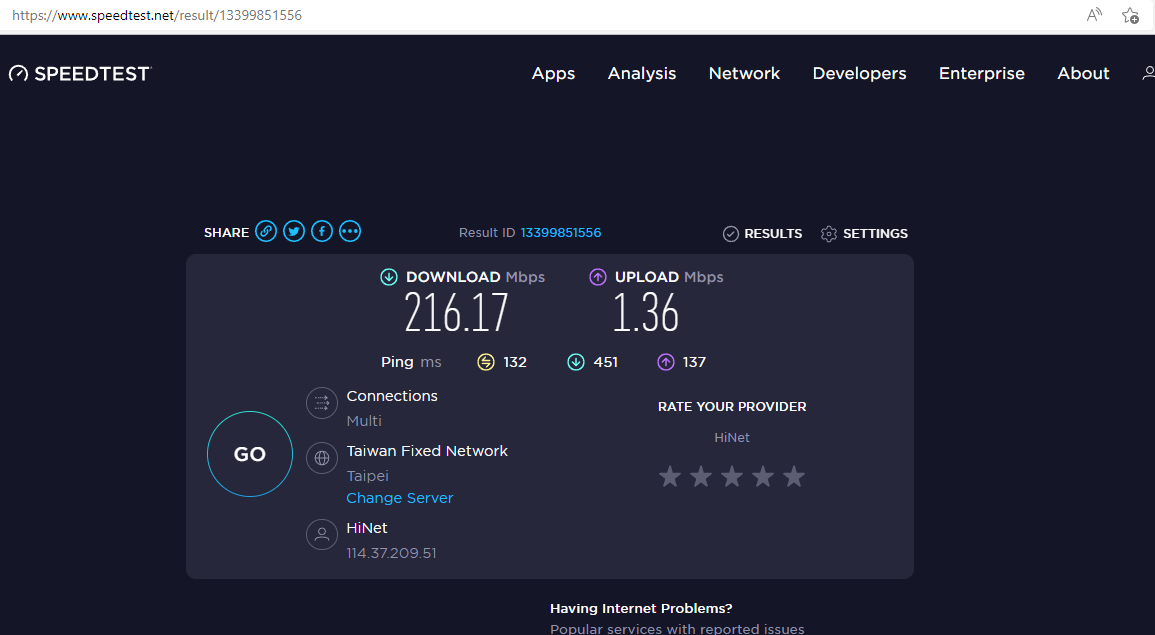Open the Apps navigation item
The width and height of the screenshot is (1155, 635).
click(553, 73)
